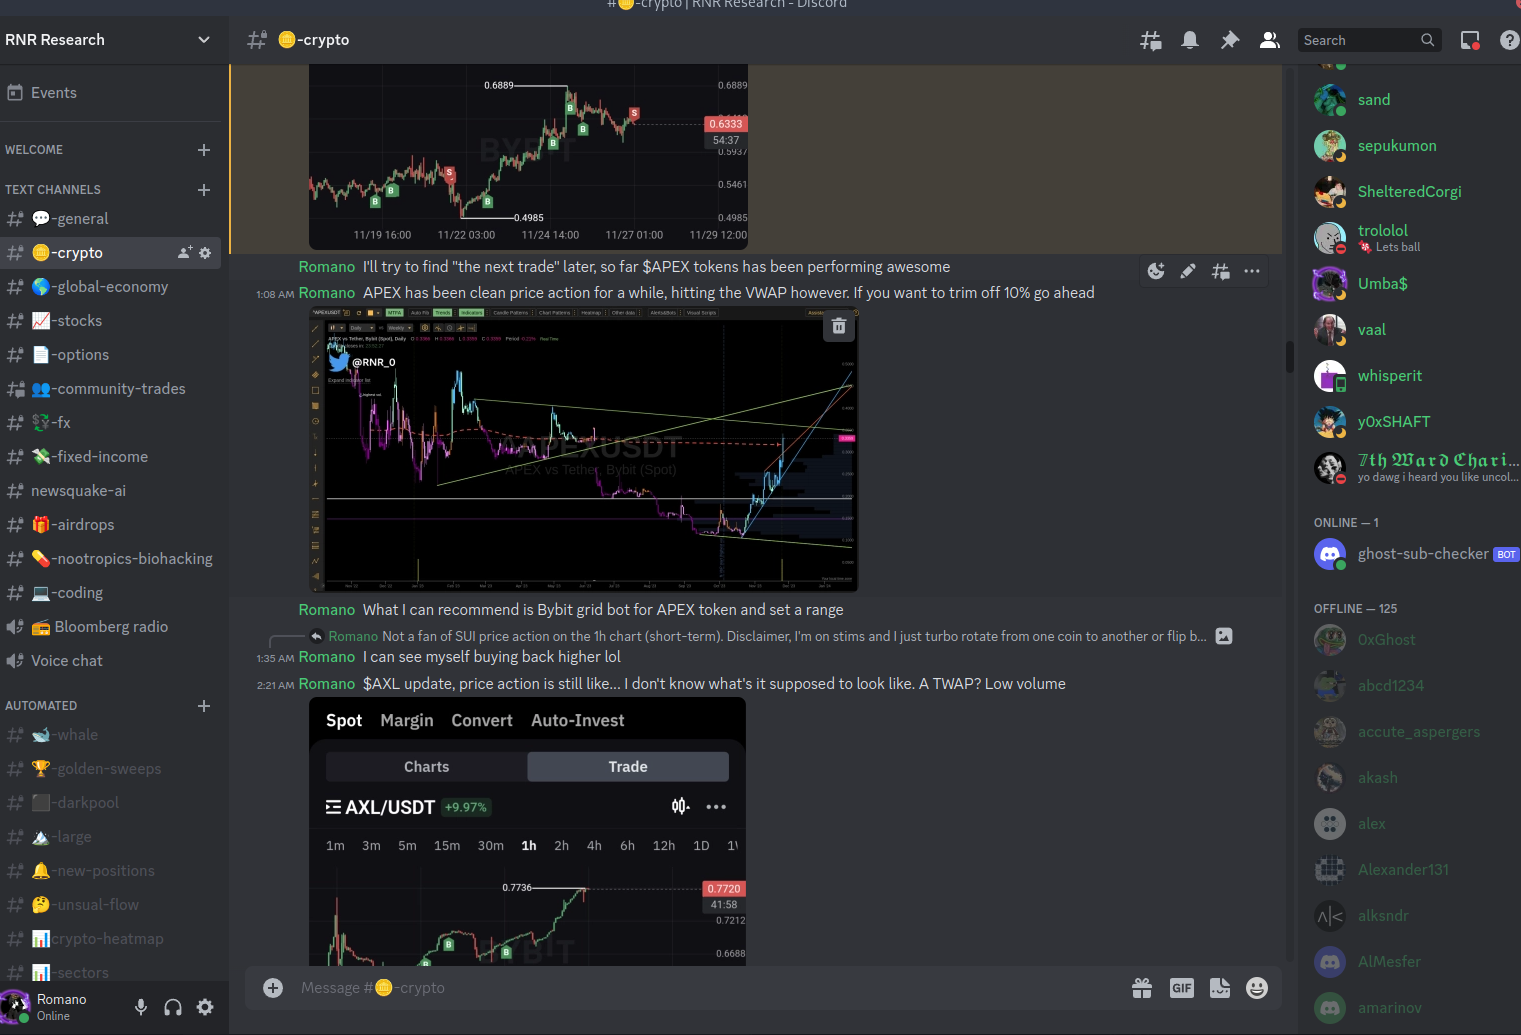Viewport: 1521px width, 1035px height.
Task: Create channel in TEXT CHANNELS category
Action: tap(204, 190)
